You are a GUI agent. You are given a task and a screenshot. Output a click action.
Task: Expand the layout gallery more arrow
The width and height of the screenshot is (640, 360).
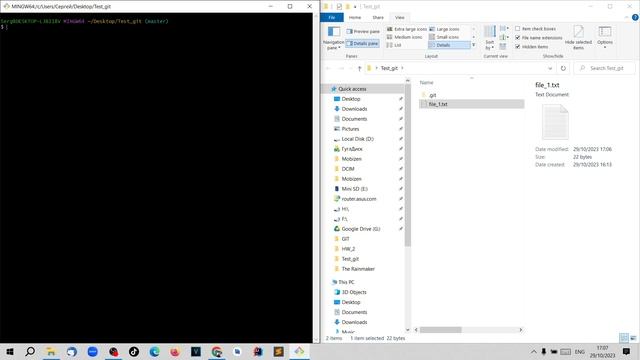(473, 45)
